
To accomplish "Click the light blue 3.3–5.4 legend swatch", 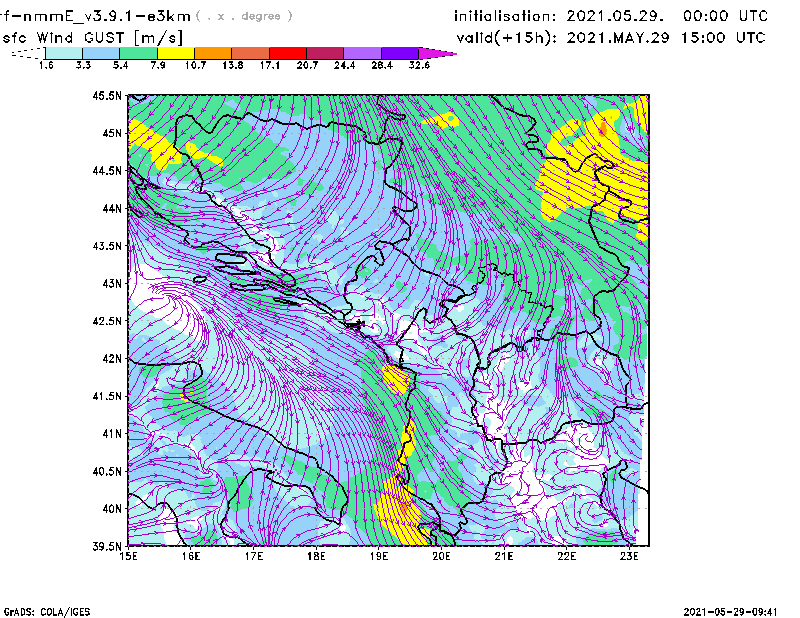I will [x=101, y=53].
